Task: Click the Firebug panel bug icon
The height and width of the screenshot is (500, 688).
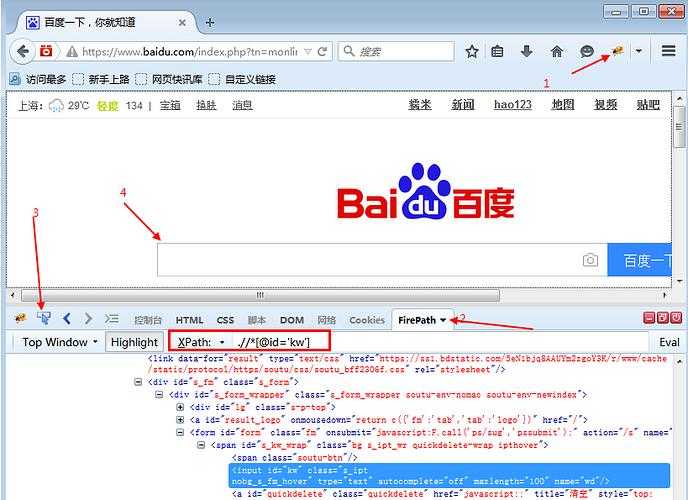Action: point(21,319)
